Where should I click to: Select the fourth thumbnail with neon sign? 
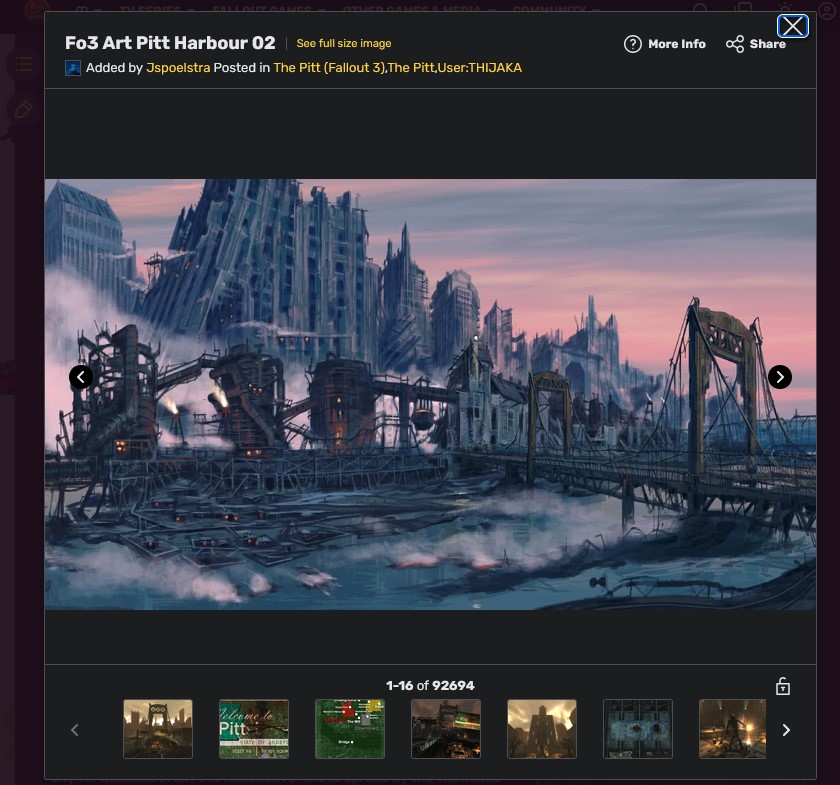pyautogui.click(x=446, y=729)
